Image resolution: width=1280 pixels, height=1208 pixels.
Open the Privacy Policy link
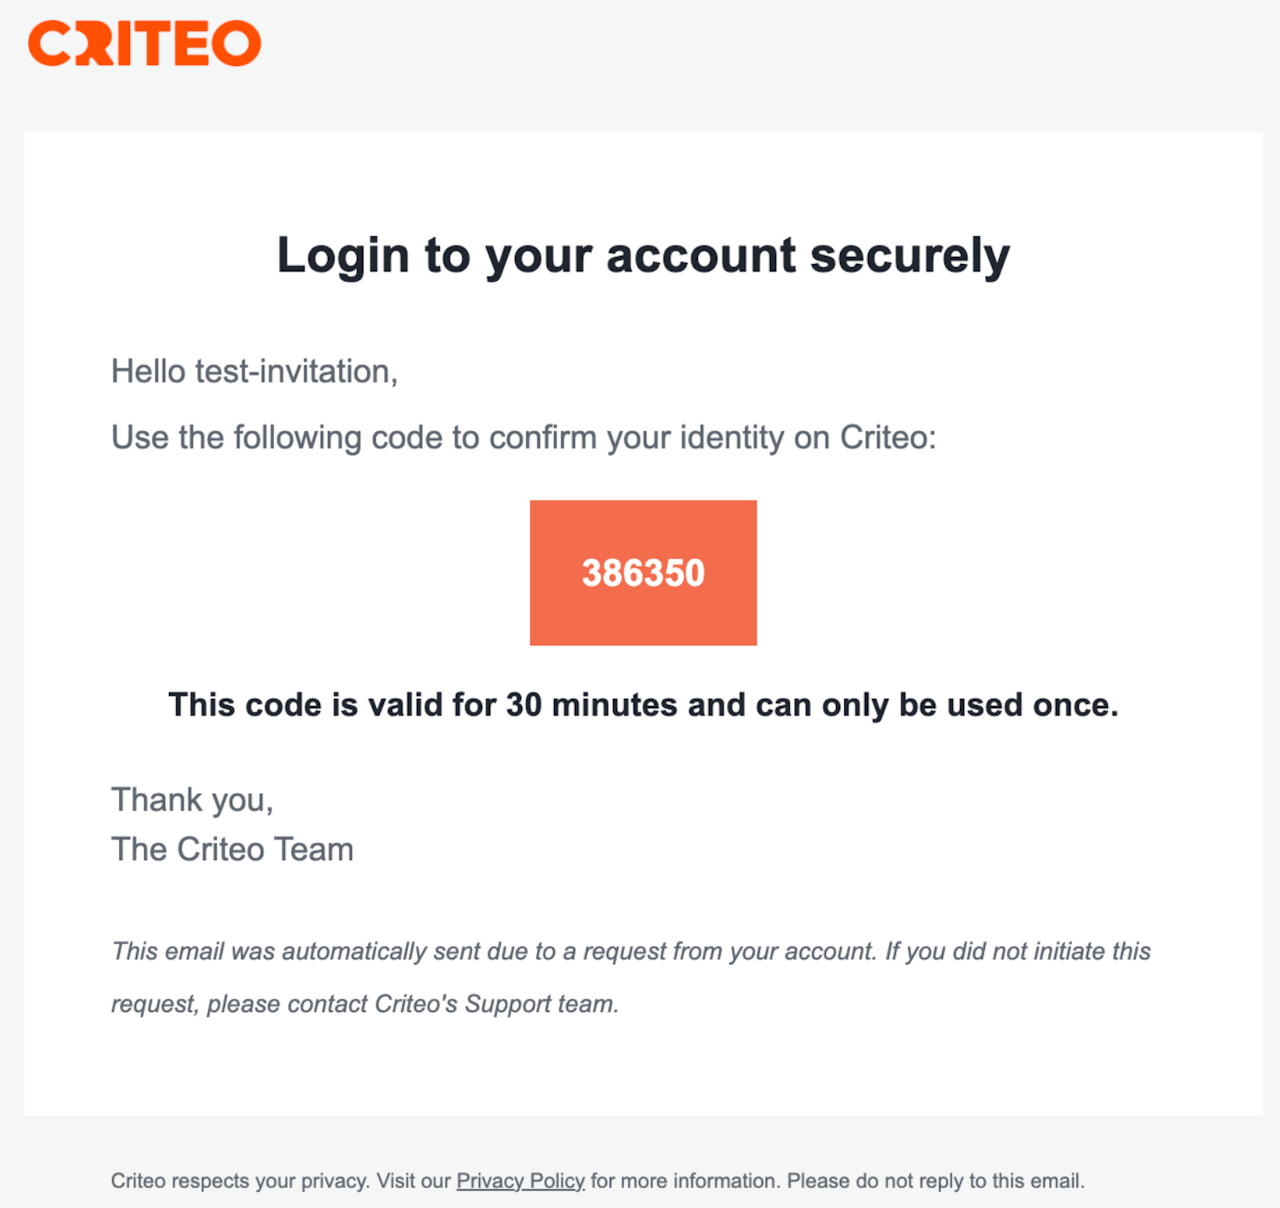520,1181
